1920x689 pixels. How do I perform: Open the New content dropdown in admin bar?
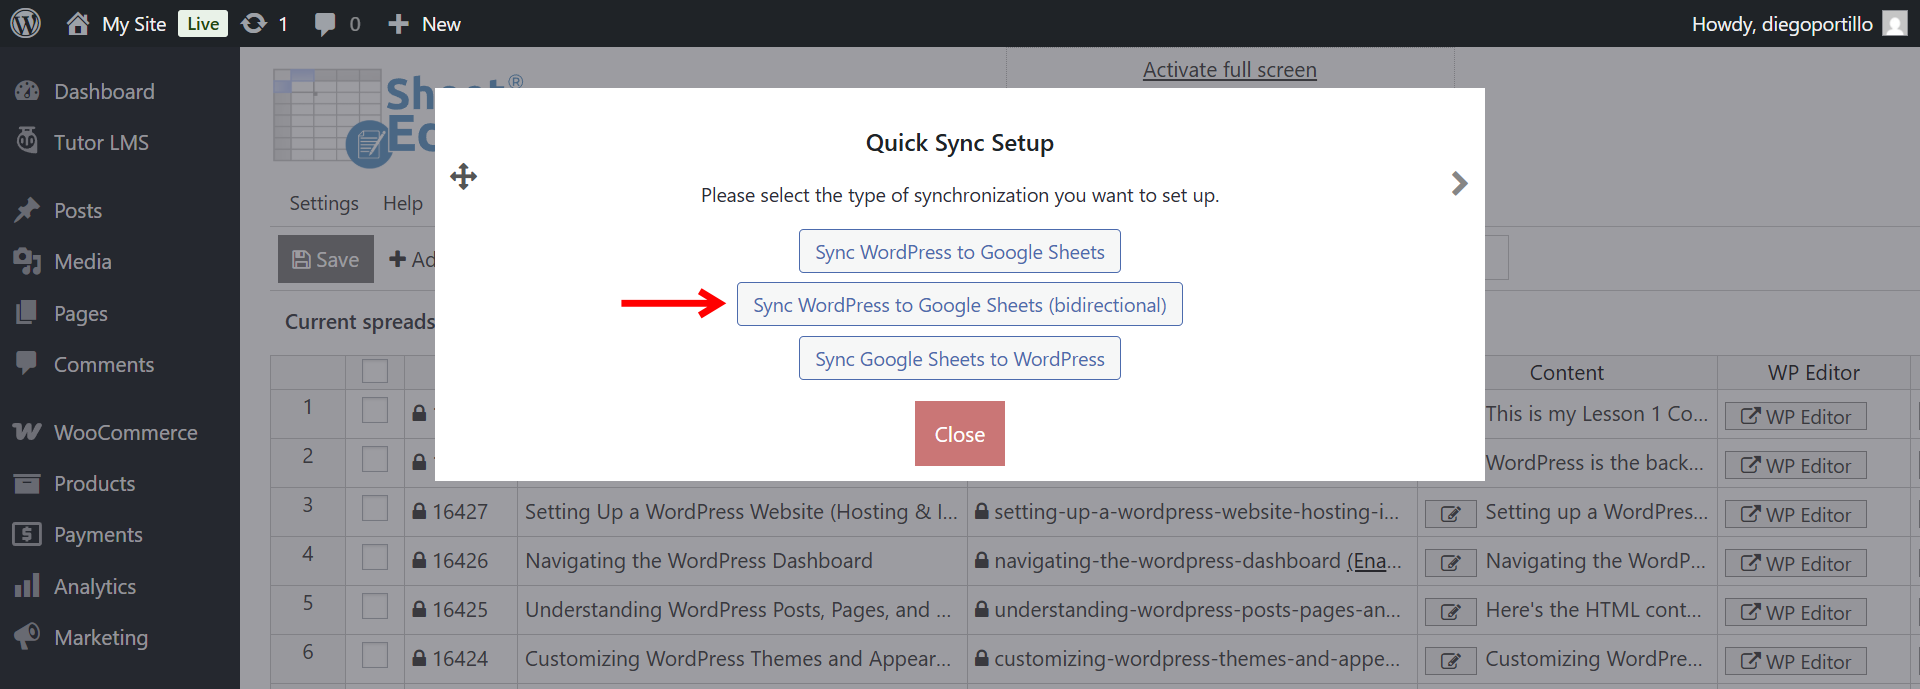(425, 24)
